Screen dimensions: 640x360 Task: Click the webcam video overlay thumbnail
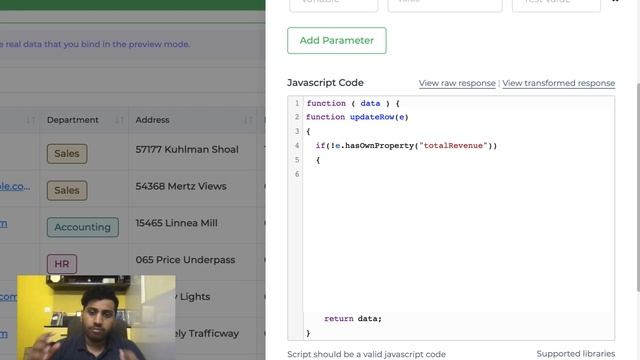pos(96,317)
